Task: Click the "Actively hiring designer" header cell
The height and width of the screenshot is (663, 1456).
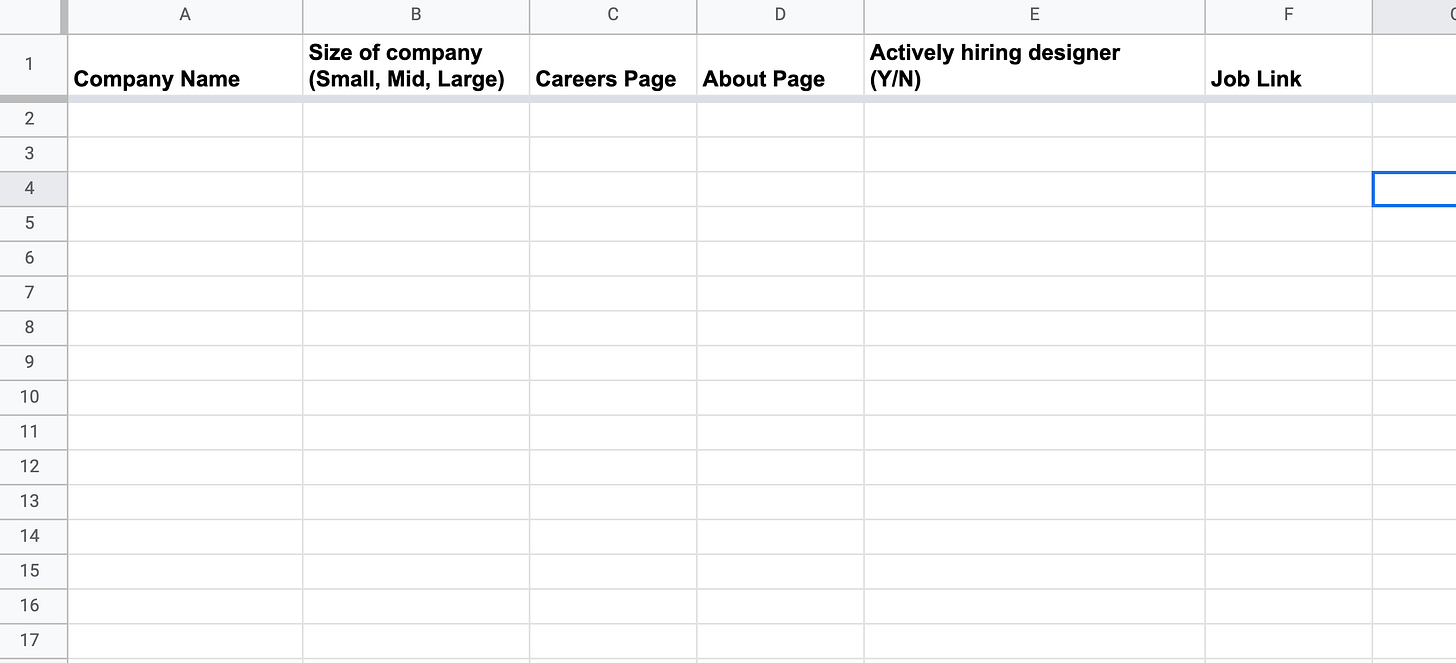Action: pyautogui.click(x=1032, y=65)
